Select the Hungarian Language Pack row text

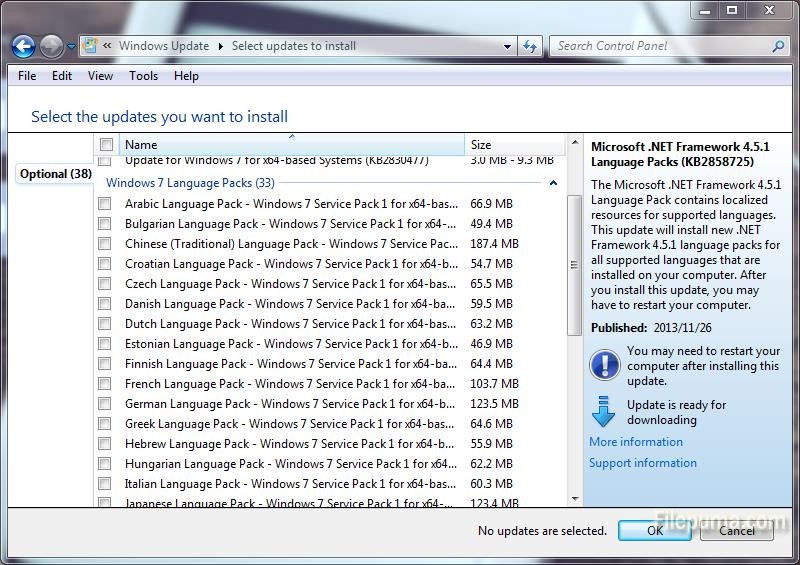[x=291, y=464]
